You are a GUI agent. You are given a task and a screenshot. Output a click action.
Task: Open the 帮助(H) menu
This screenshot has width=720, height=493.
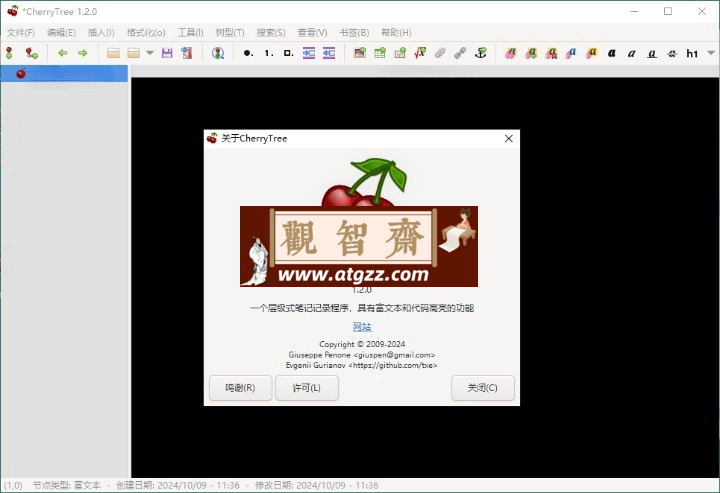(396, 33)
